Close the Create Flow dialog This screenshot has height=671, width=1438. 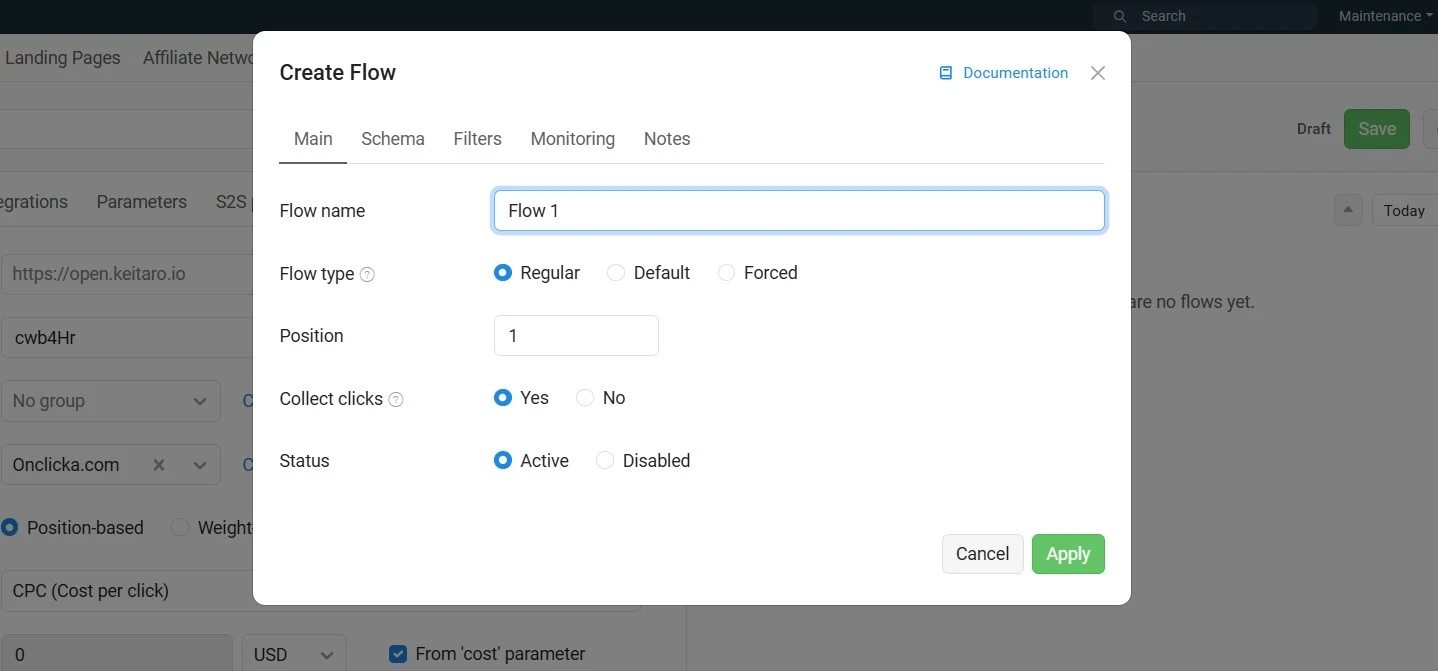click(x=1097, y=73)
